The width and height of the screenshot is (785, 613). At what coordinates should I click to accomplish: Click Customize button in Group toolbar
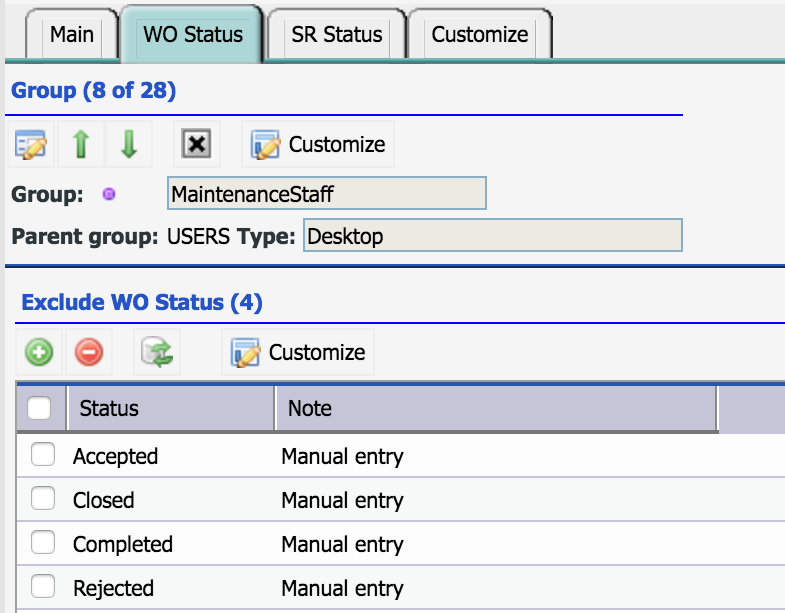point(318,145)
